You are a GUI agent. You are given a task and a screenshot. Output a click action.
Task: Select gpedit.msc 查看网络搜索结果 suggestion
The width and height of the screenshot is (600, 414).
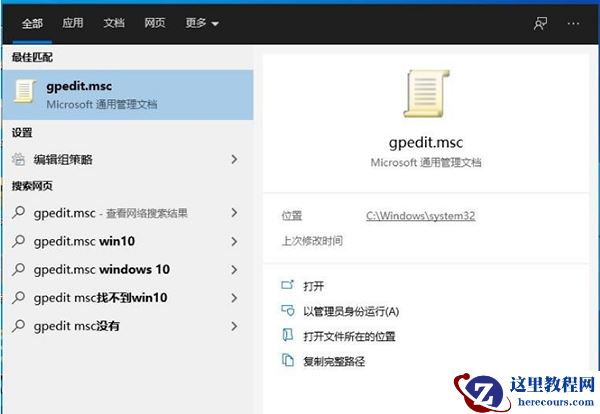[x=128, y=213]
